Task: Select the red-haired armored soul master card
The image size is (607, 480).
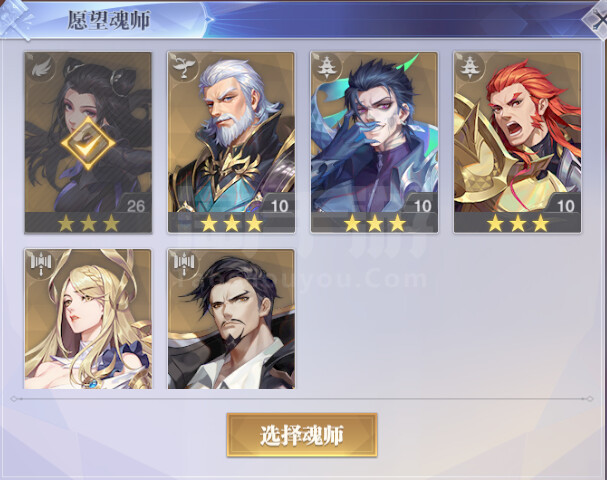Action: click(518, 142)
